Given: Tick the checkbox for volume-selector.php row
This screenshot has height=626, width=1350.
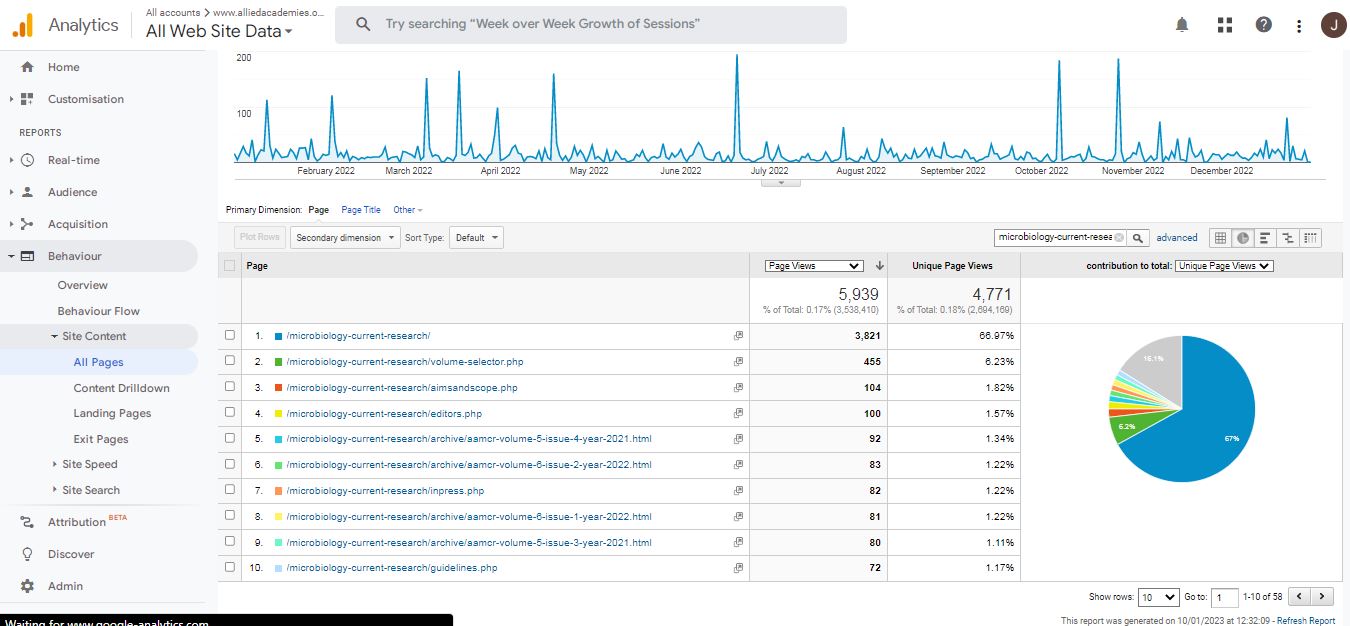Looking at the screenshot, I should 231,361.
